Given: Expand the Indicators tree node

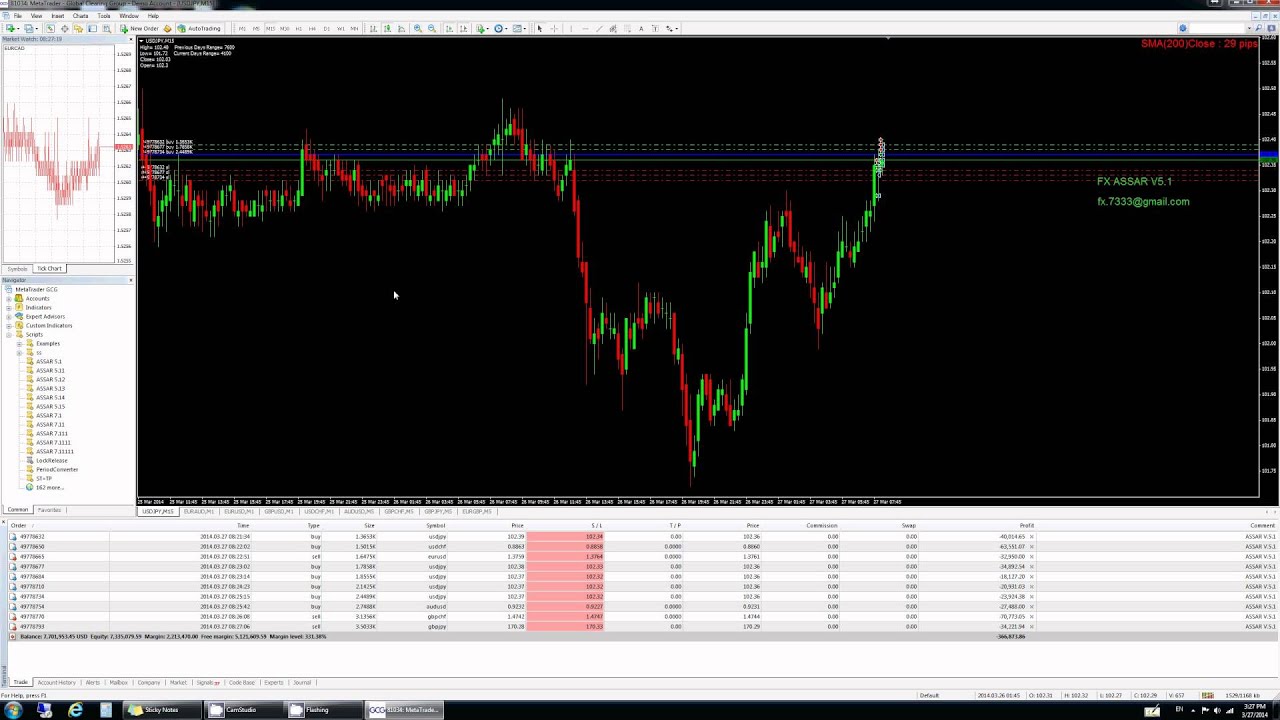Looking at the screenshot, I should tap(9, 307).
